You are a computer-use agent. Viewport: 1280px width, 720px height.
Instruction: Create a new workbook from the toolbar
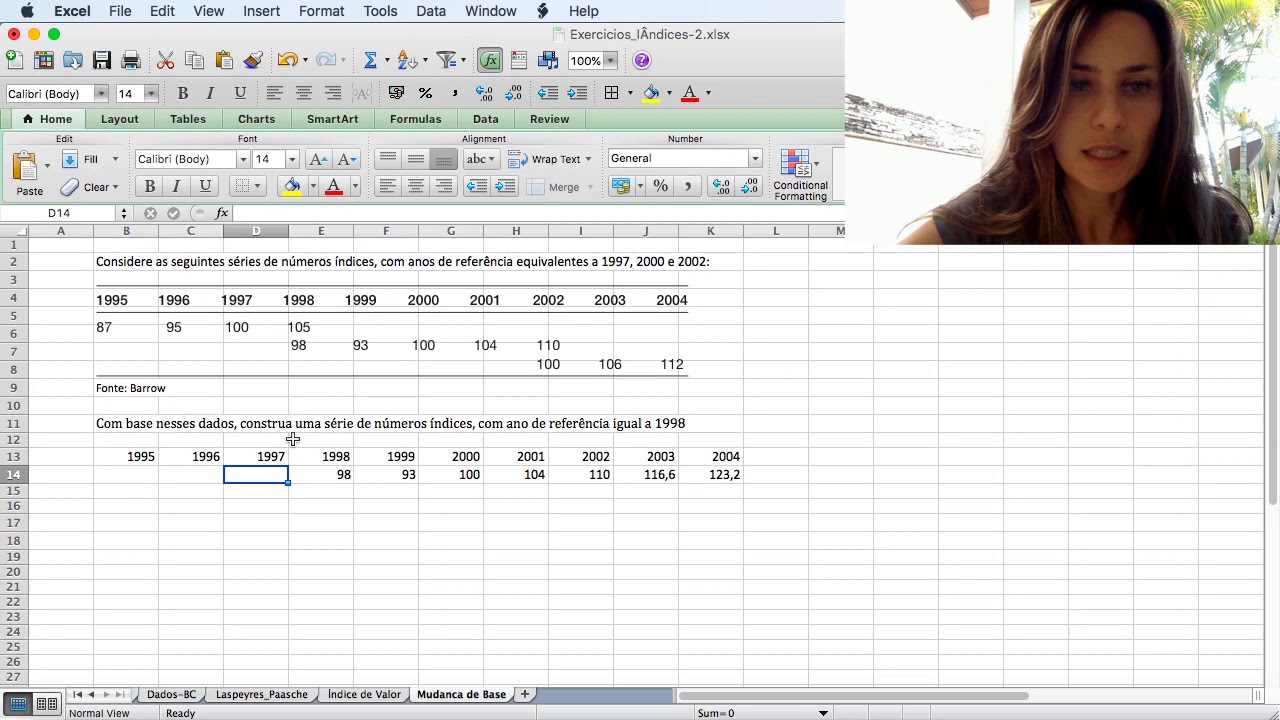click(x=15, y=61)
